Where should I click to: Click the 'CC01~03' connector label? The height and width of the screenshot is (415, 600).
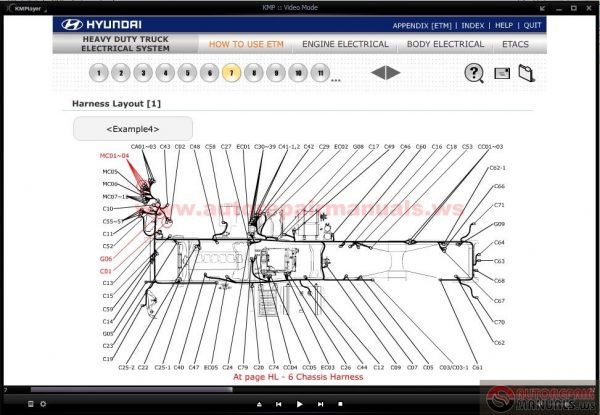(x=490, y=146)
